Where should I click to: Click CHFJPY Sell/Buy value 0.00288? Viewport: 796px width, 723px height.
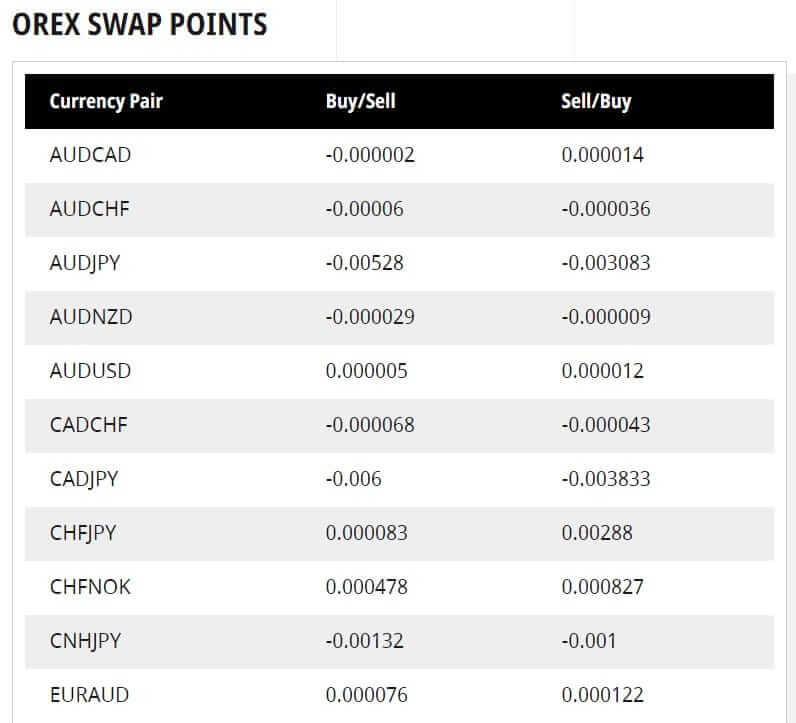(597, 533)
